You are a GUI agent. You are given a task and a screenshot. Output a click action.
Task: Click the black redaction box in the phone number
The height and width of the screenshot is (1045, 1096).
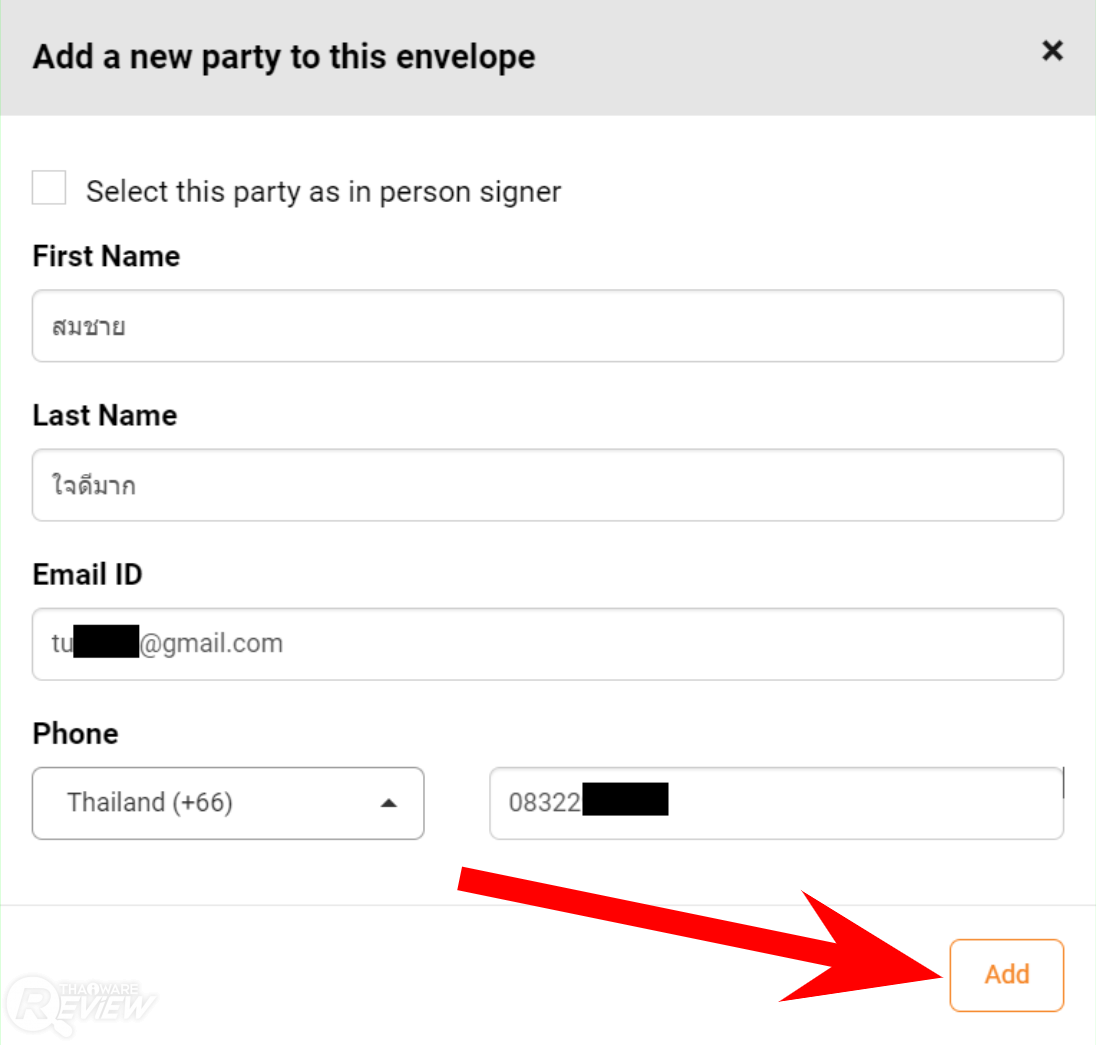[625, 801]
